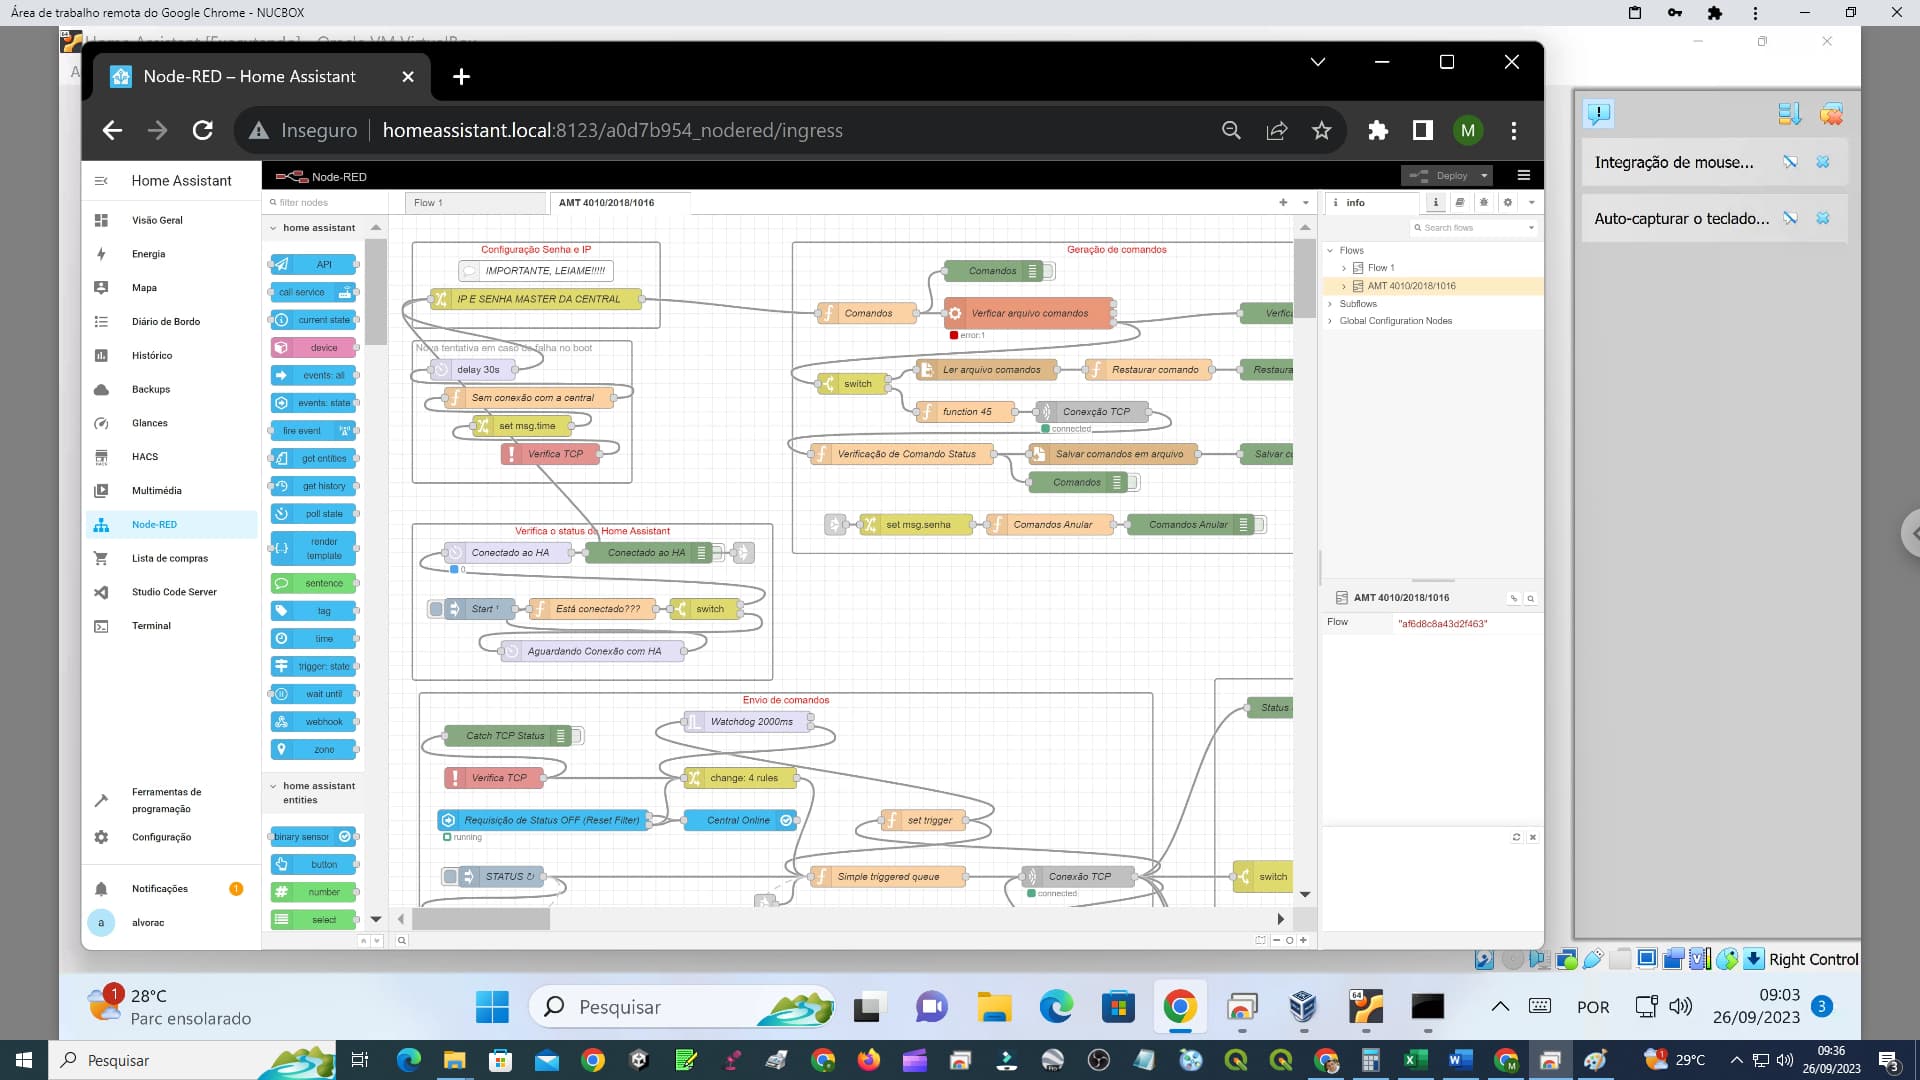Click the Windows Start button in VM taskbar

coord(492,1007)
